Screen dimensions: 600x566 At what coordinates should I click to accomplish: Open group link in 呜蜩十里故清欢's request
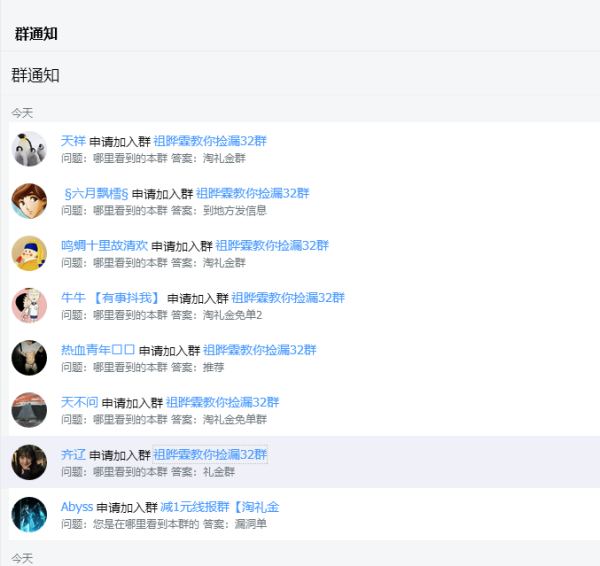(x=272, y=246)
